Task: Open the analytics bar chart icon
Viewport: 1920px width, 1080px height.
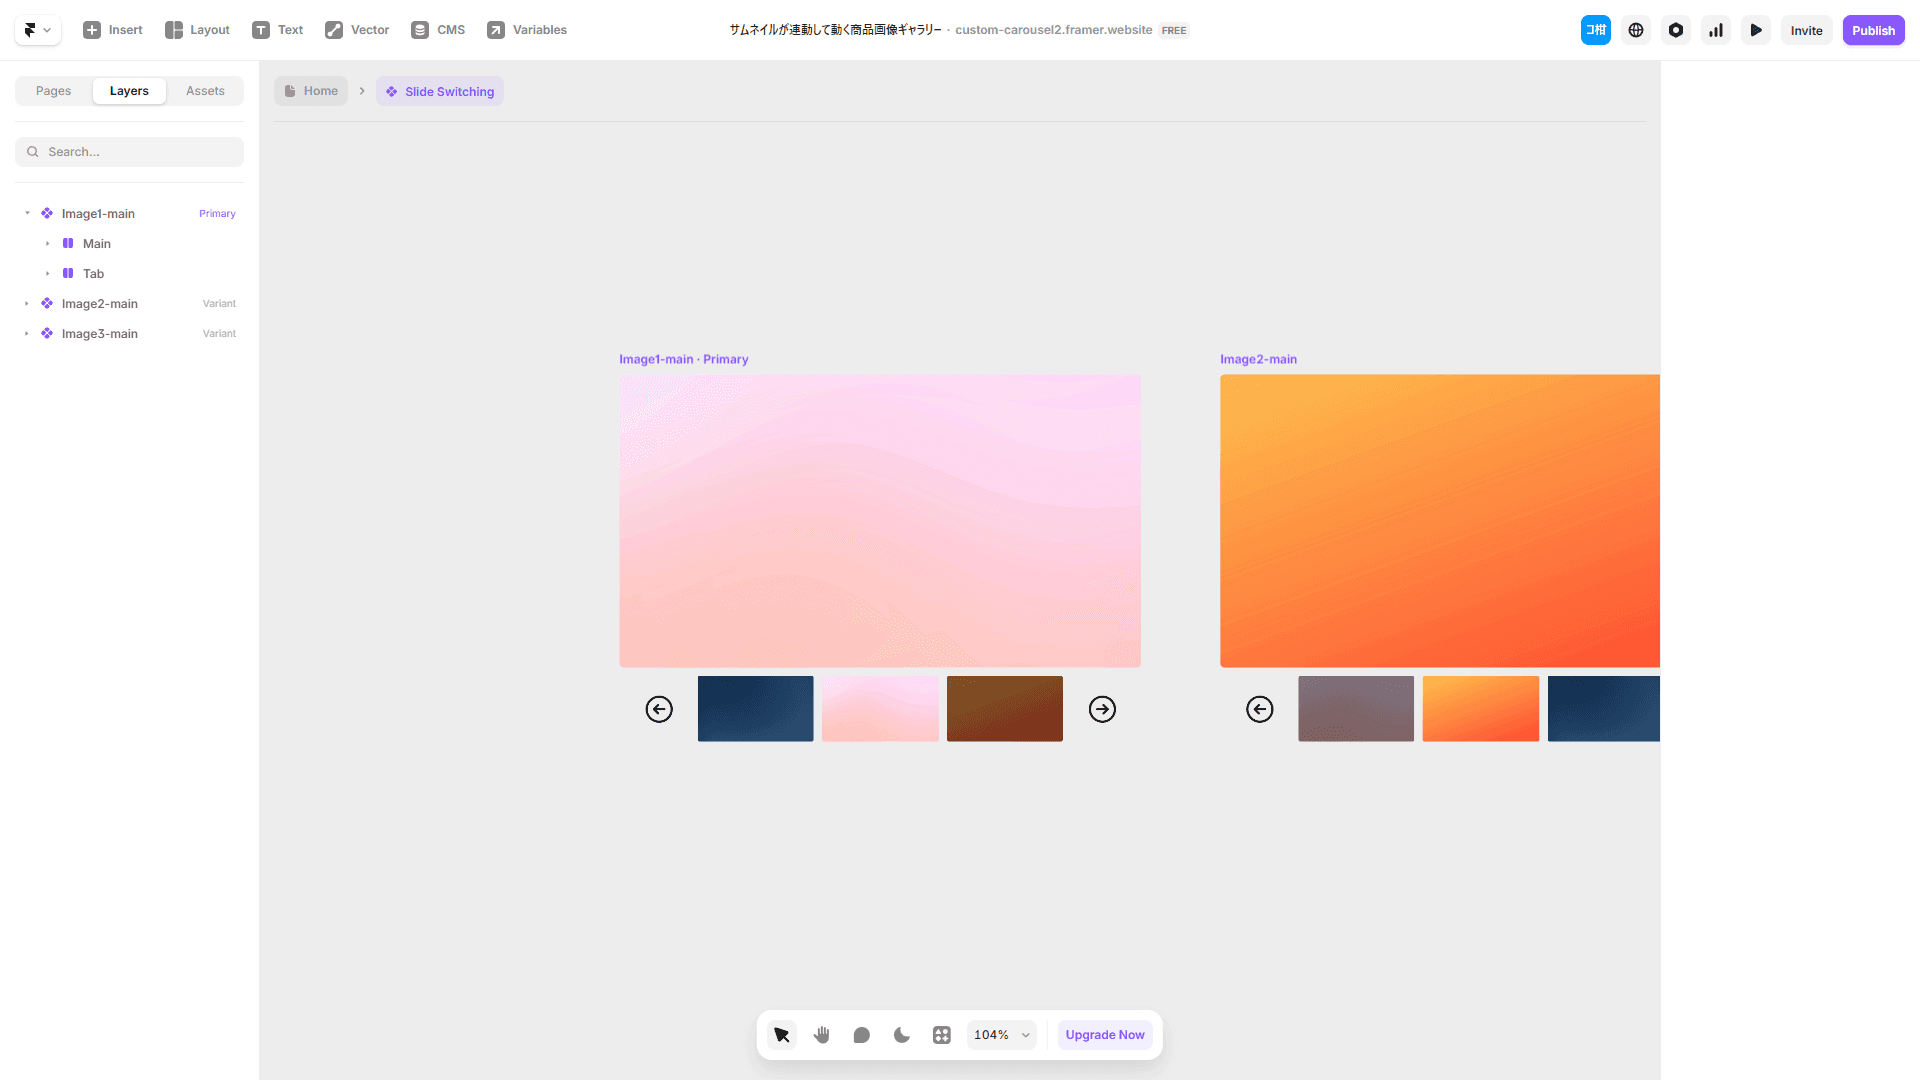Action: coord(1716,30)
